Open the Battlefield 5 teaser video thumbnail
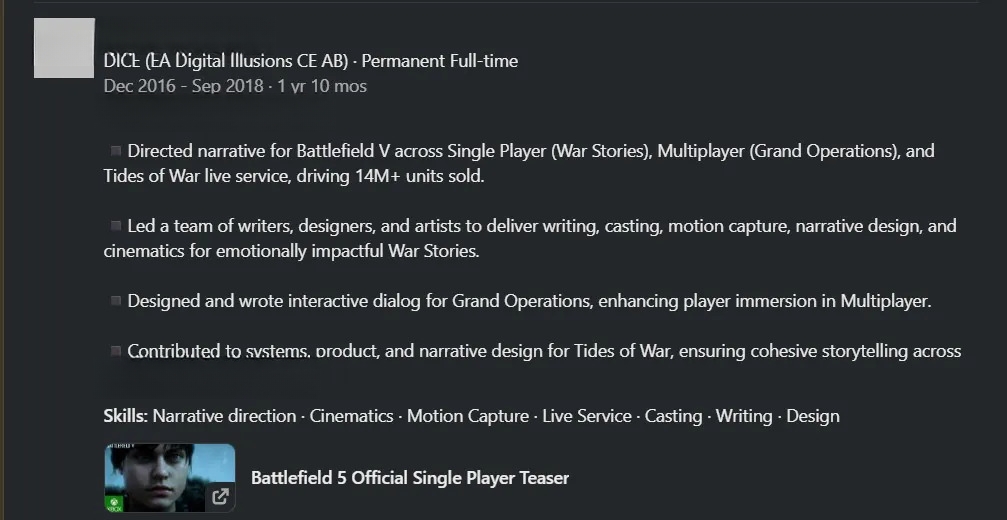1007x520 pixels. (x=170, y=478)
